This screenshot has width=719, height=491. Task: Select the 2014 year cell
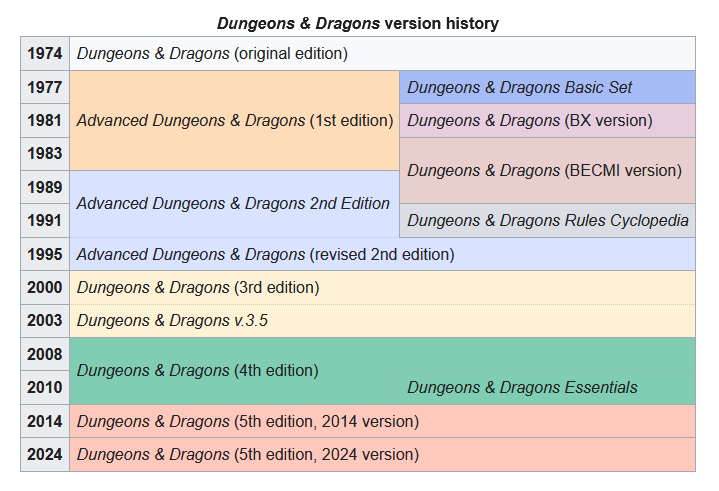pyautogui.click(x=45, y=421)
